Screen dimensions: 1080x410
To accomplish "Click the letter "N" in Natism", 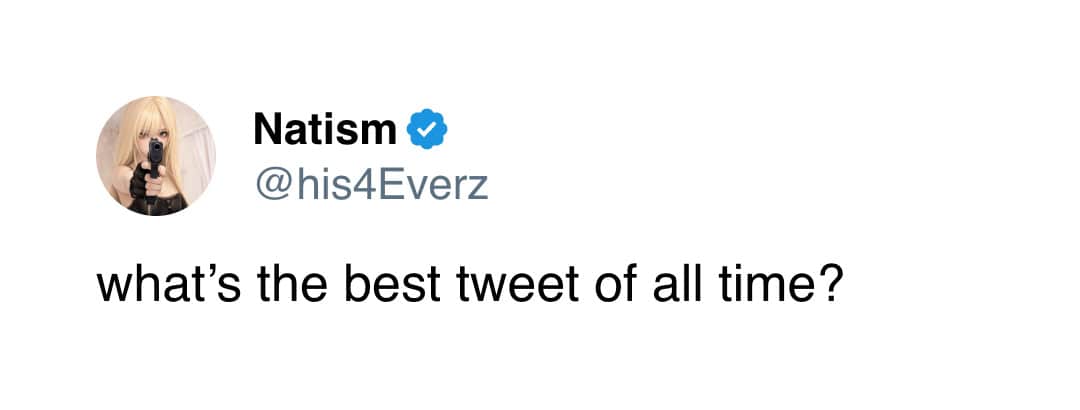I will 267,129.
